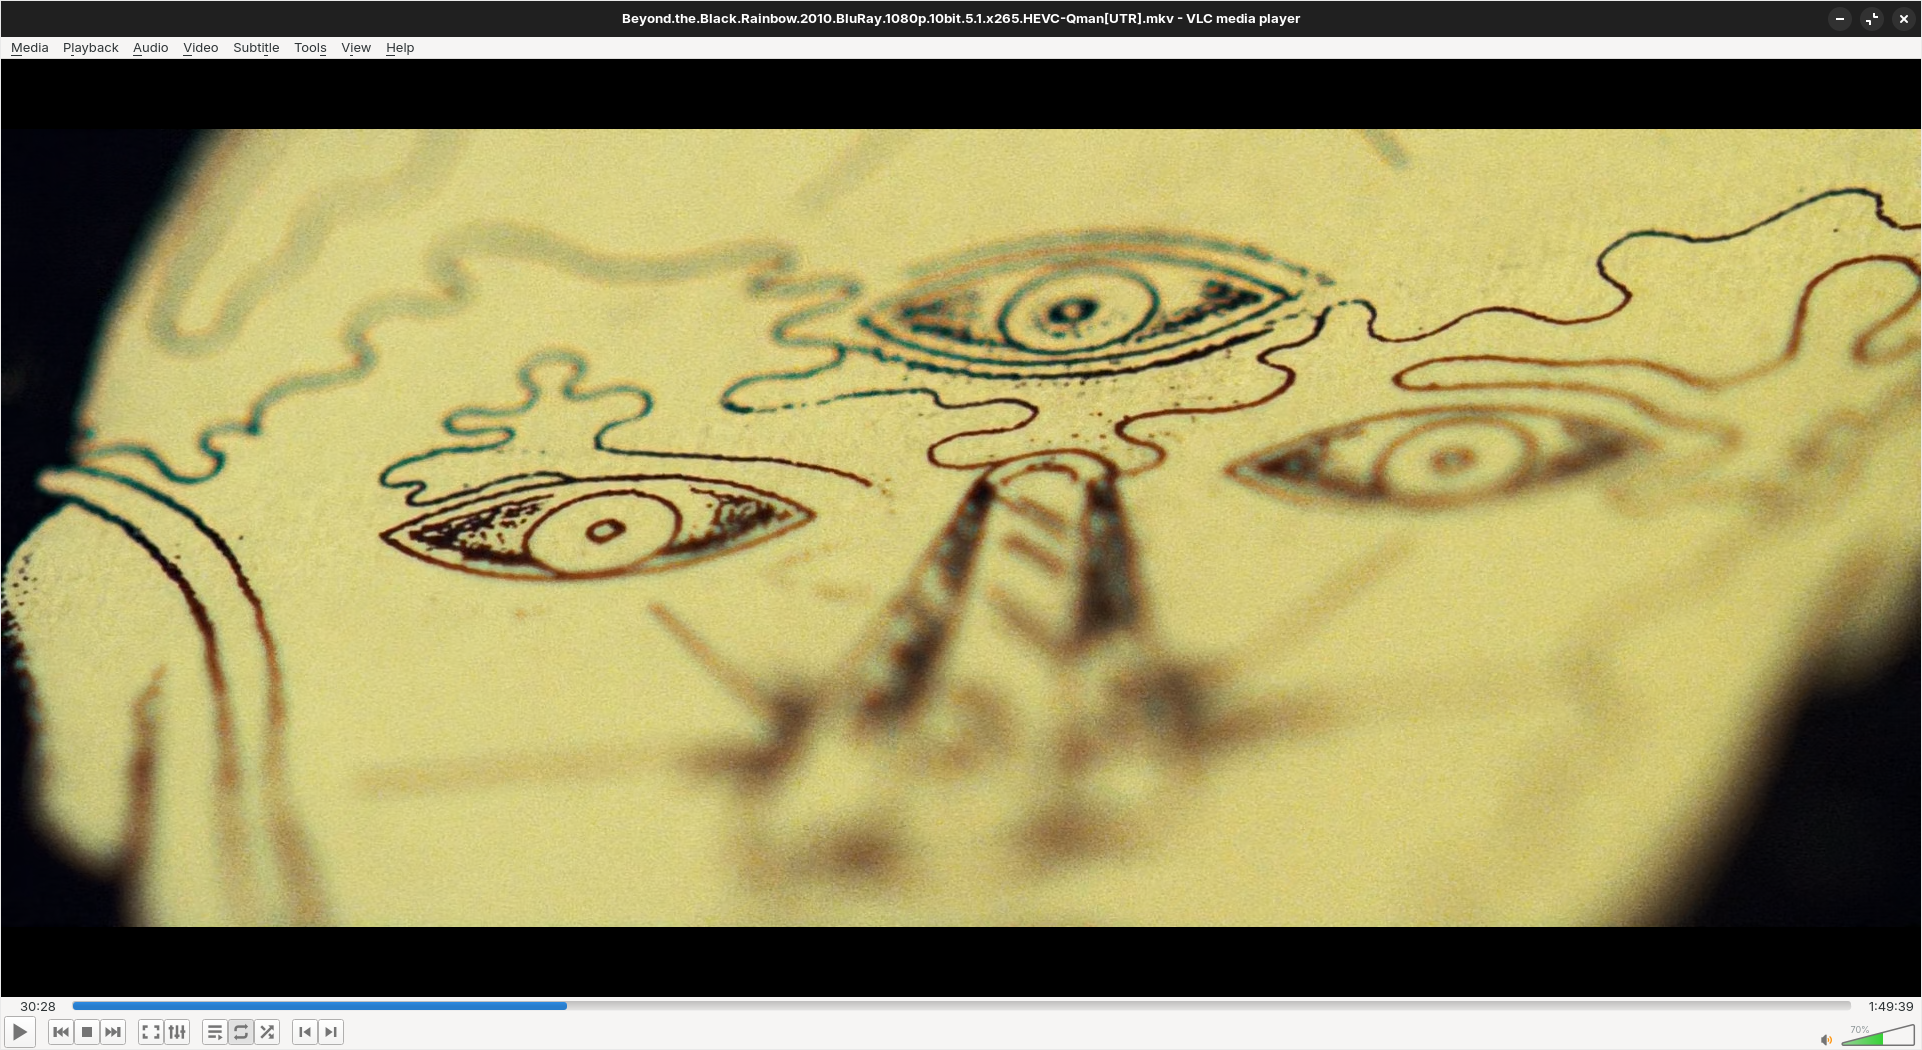
Task: Open the Audio menu
Action: click(x=150, y=48)
